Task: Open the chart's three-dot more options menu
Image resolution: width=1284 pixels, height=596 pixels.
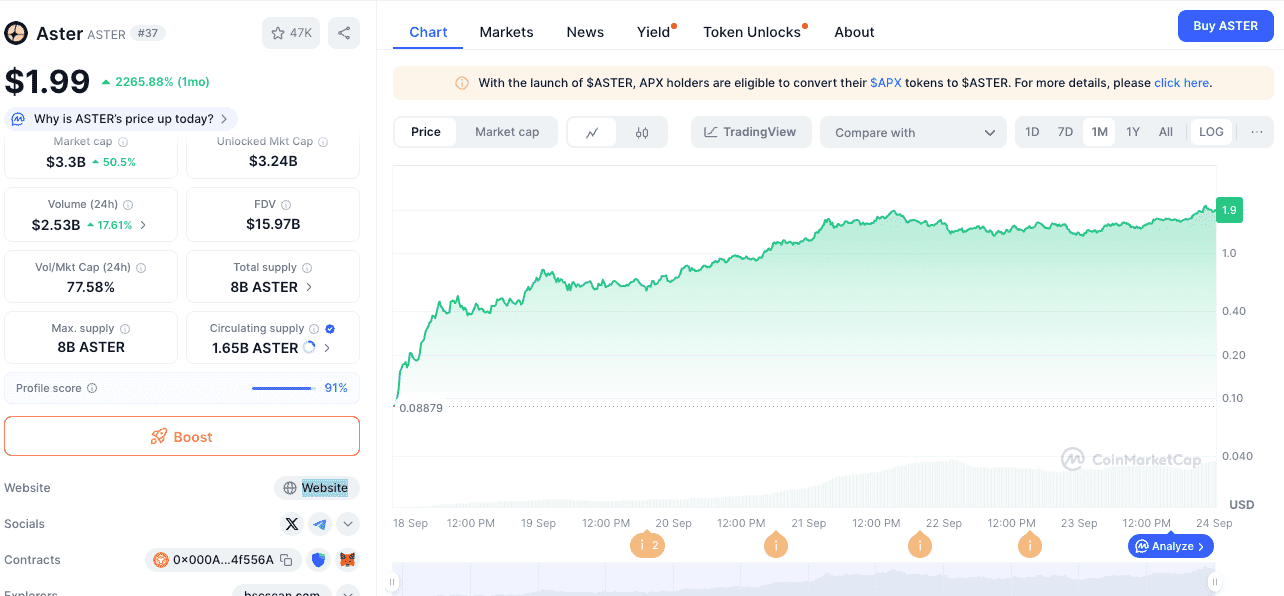Action: [x=1257, y=132]
